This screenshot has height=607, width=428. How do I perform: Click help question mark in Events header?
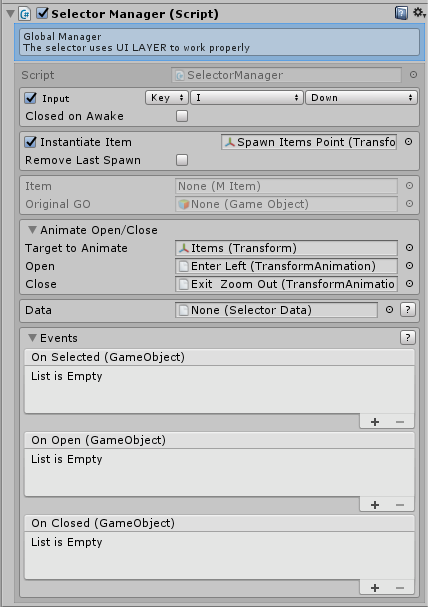(x=407, y=338)
